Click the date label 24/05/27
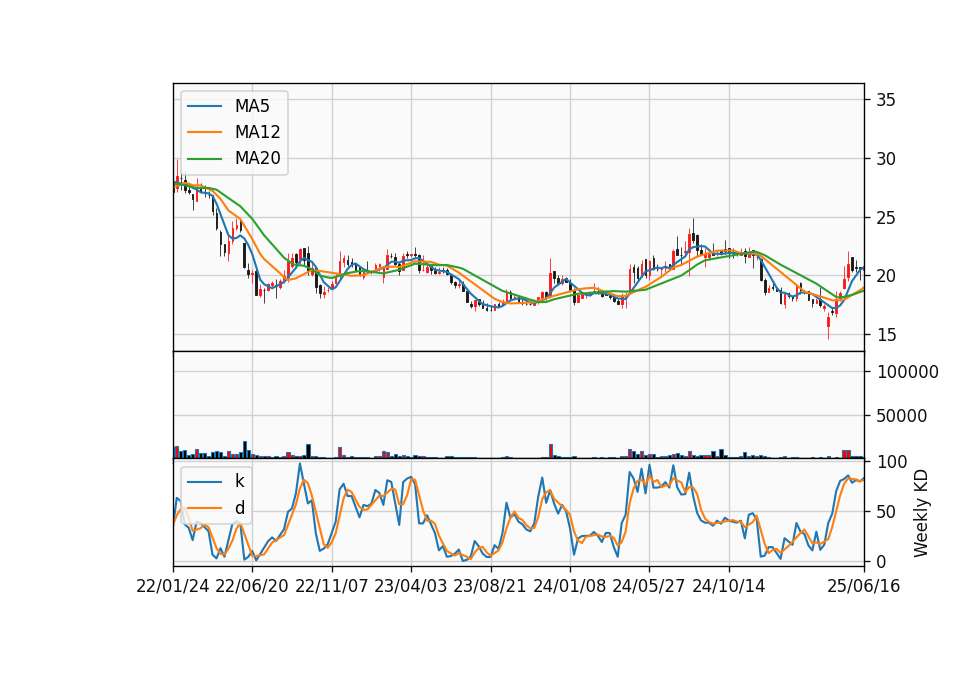This screenshot has height=690, width=960. click(x=649, y=586)
